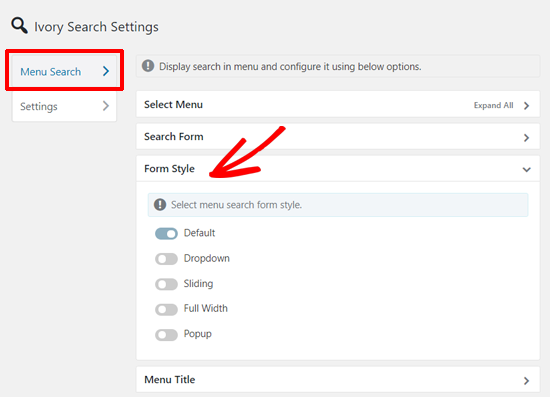This screenshot has height=397, width=550.
Task: Click Expand All link
Action: [x=493, y=105]
